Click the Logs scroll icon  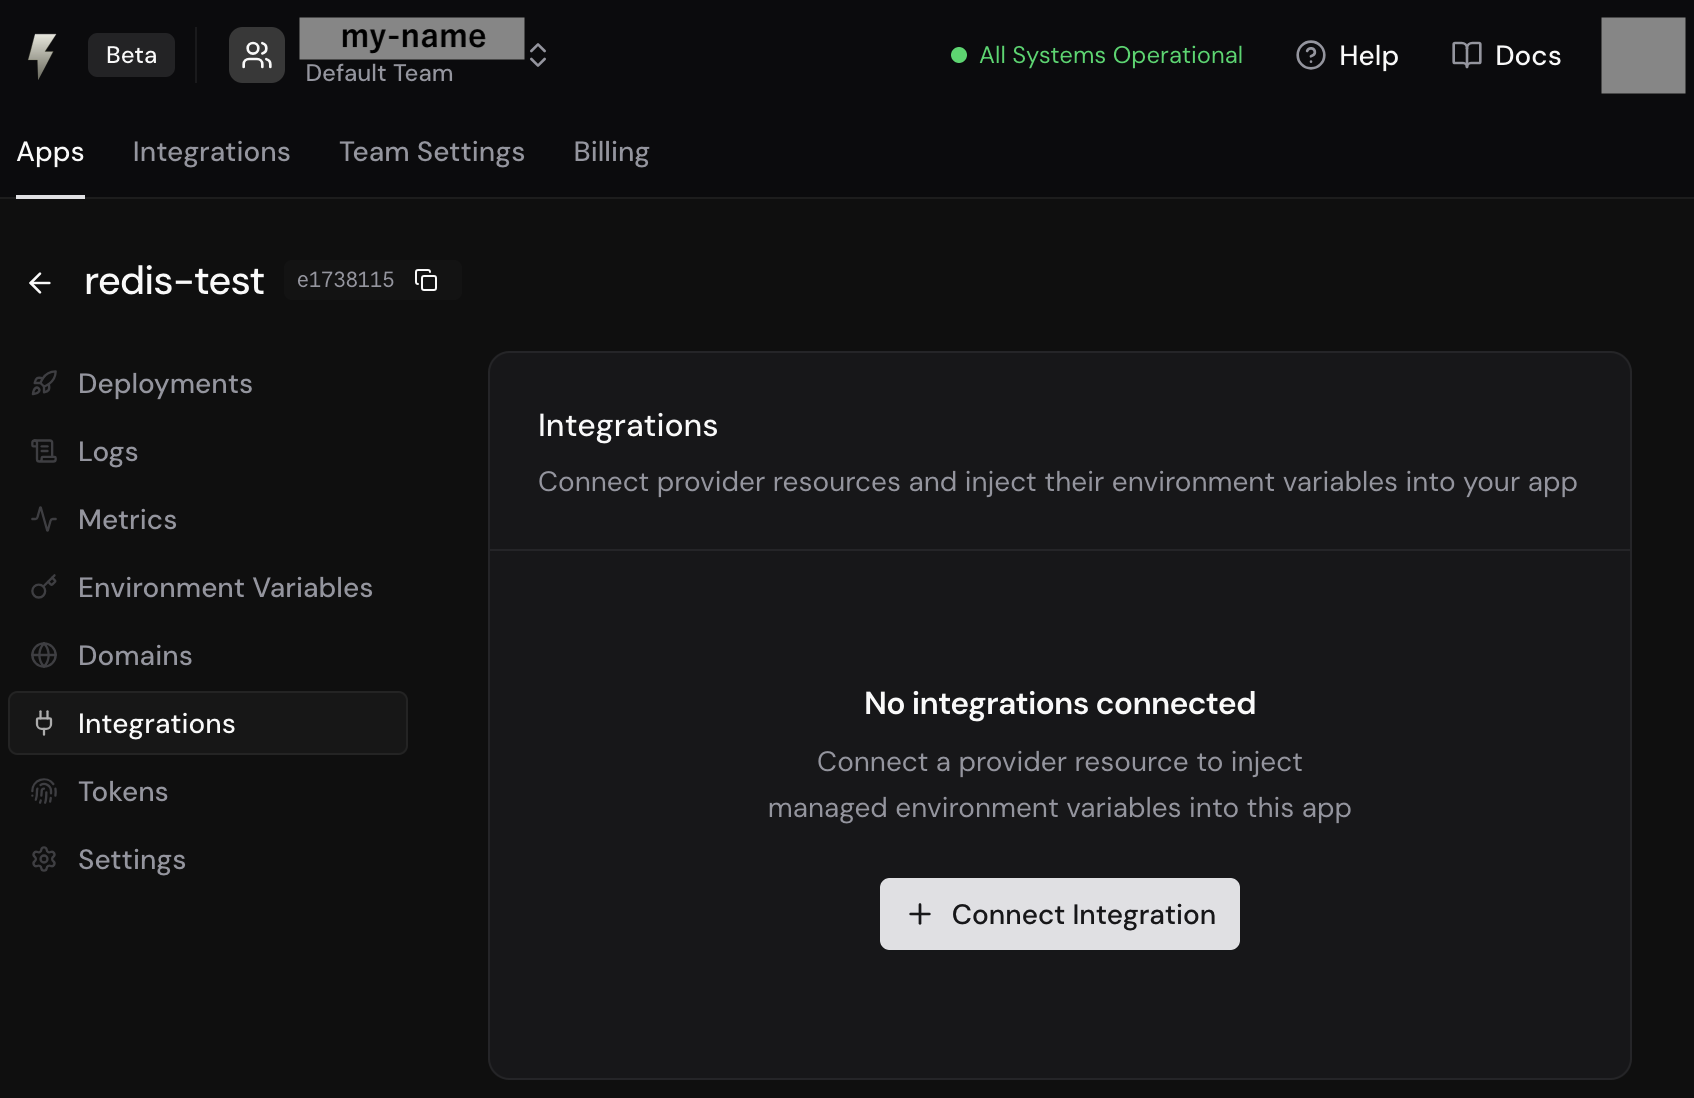(44, 452)
